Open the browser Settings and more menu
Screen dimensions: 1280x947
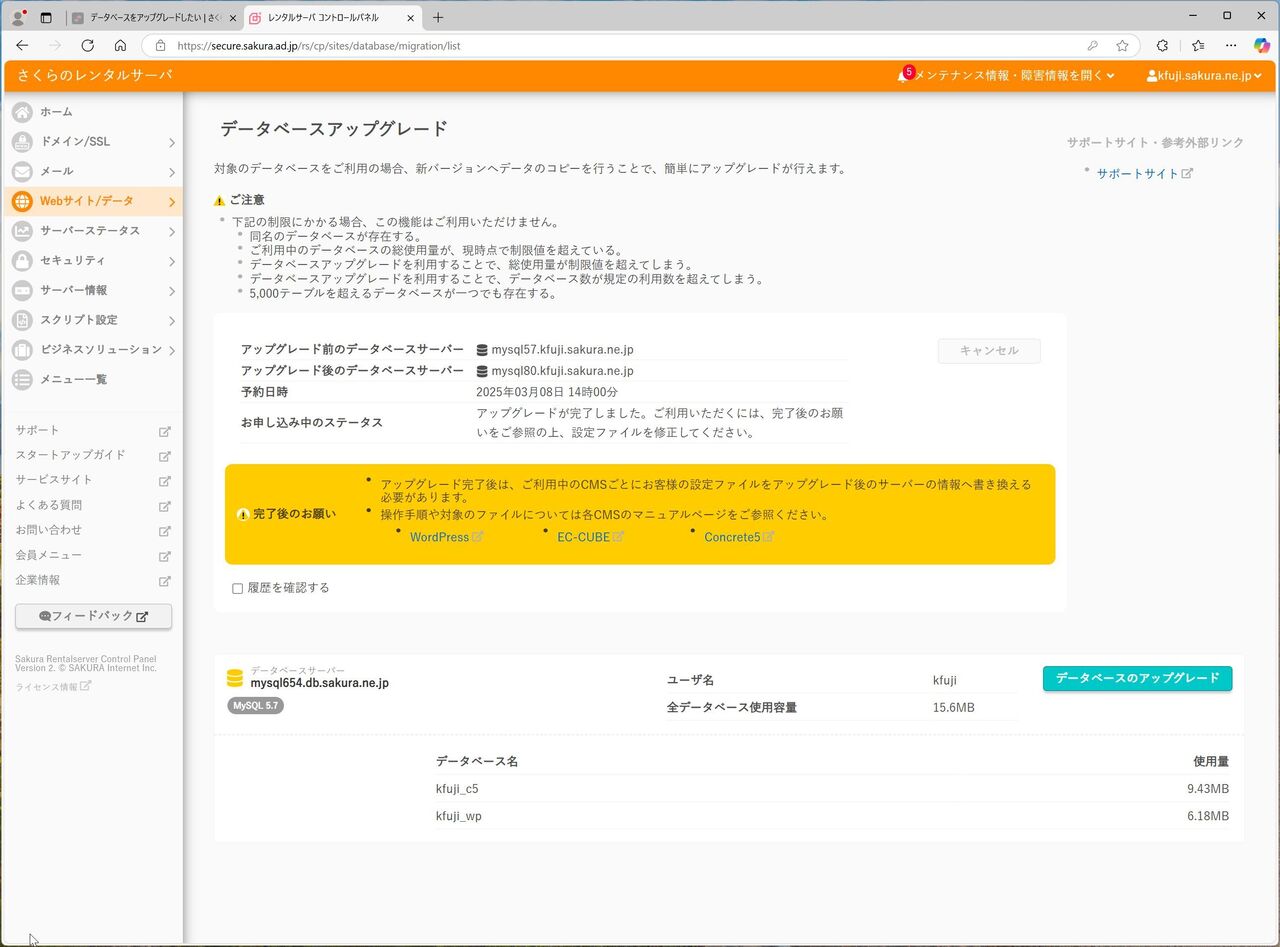[x=1231, y=45]
